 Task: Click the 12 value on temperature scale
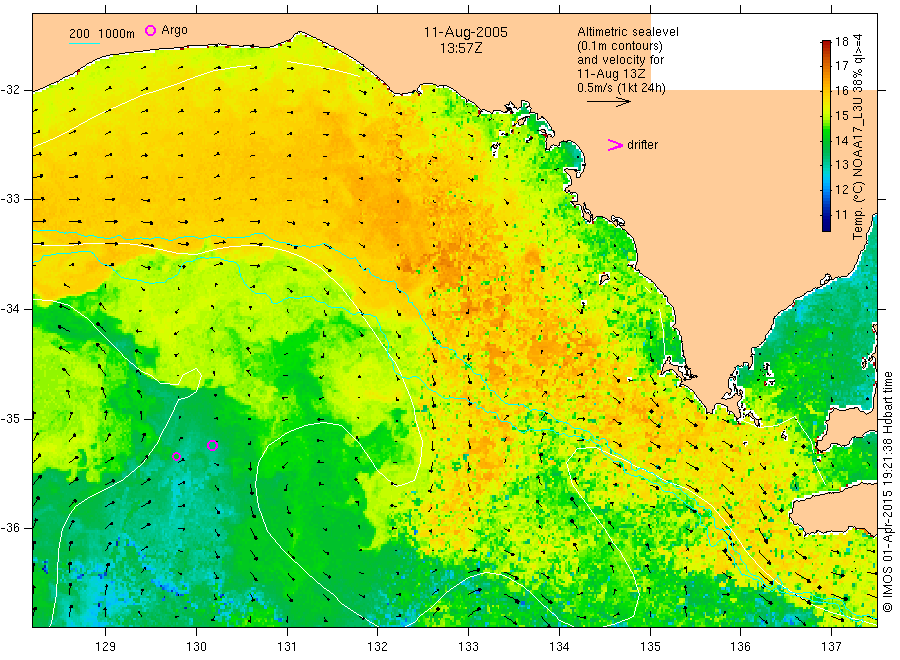[841, 189]
